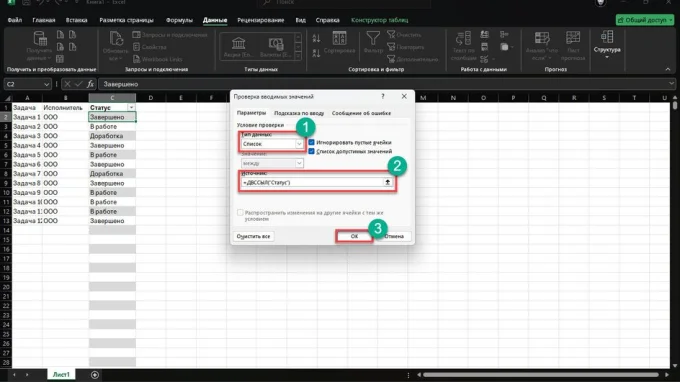The width and height of the screenshot is (680, 382).
Task: Click the formula bar cancel X icon
Action: coord(67,84)
